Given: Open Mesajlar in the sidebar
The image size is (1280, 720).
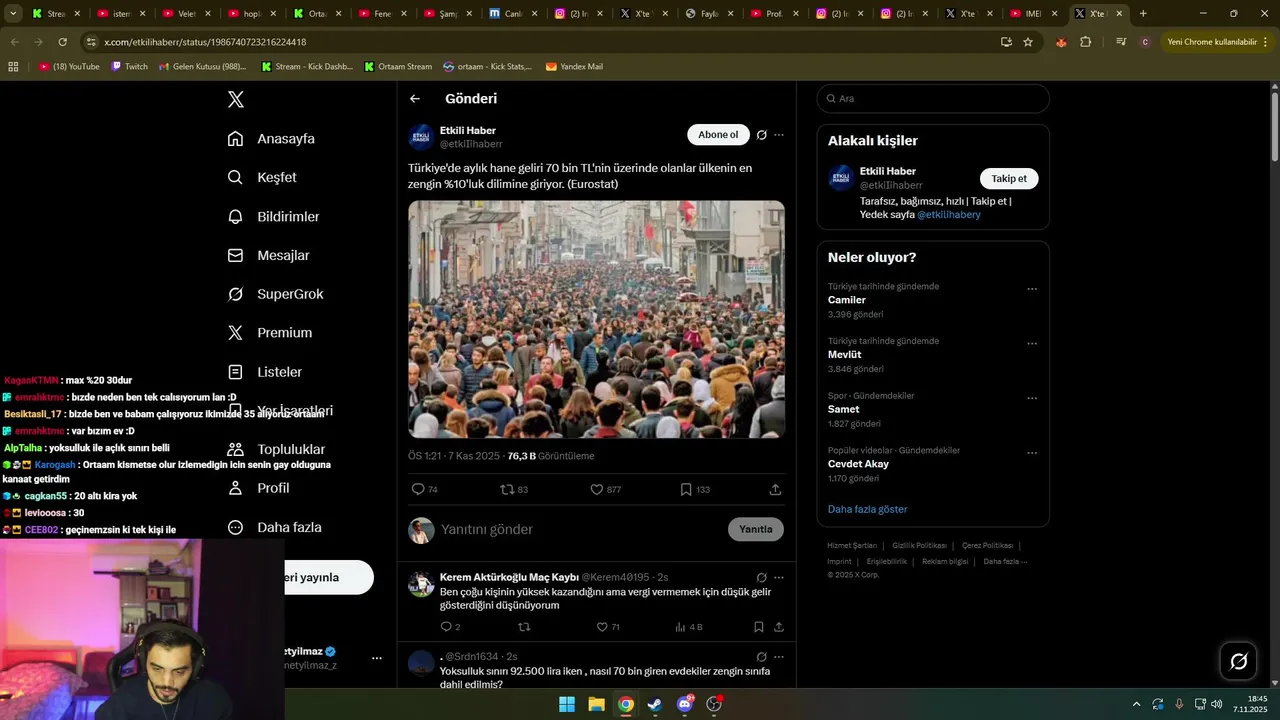Looking at the screenshot, I should (x=268, y=255).
